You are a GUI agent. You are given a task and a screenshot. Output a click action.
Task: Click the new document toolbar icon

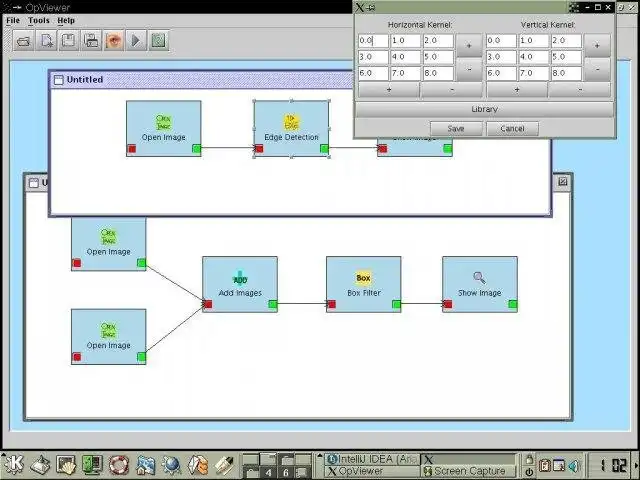click(47, 41)
